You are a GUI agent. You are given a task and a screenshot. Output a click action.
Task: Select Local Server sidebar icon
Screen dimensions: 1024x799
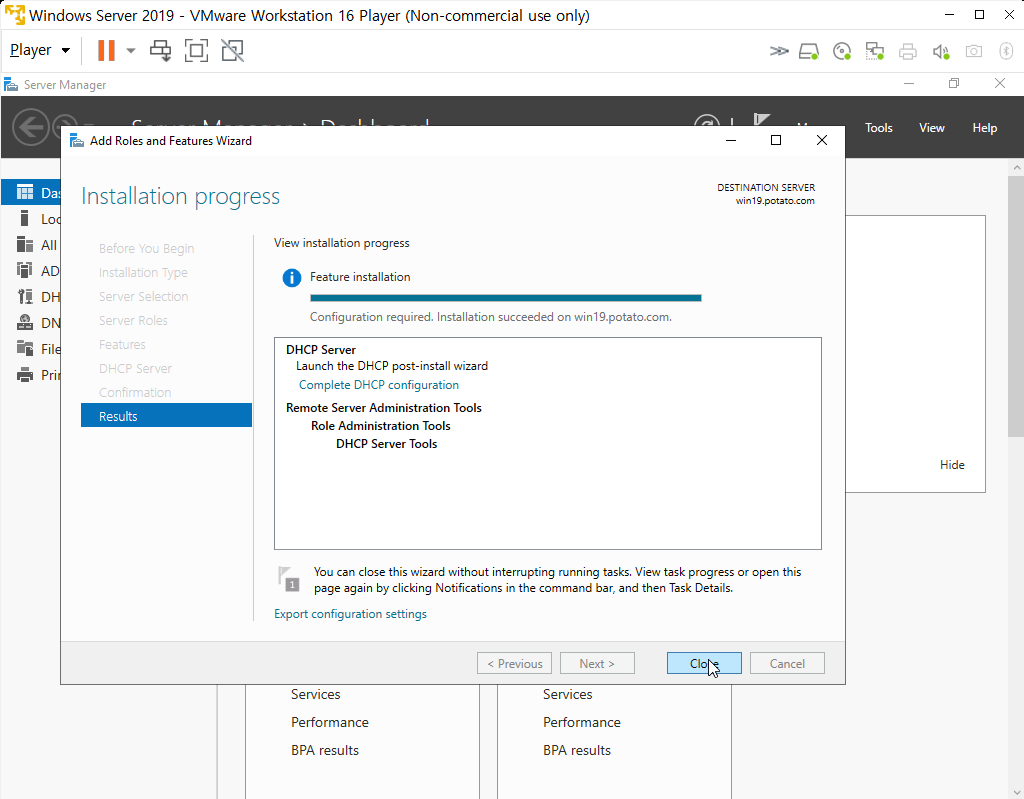coord(25,218)
